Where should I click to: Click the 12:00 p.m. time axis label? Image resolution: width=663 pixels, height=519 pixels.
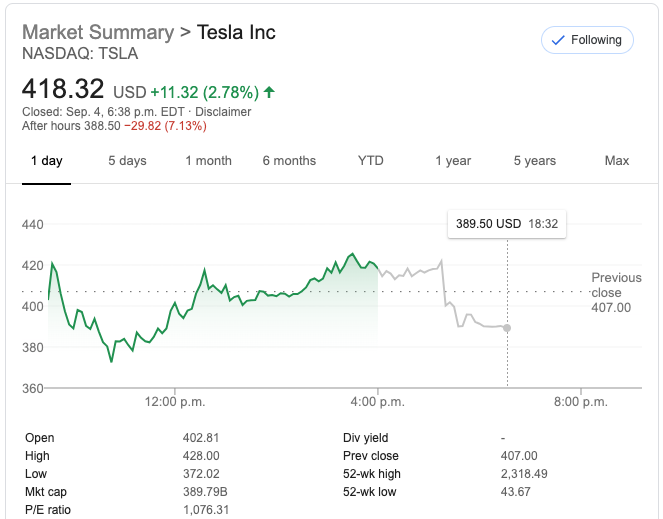pyautogui.click(x=175, y=402)
